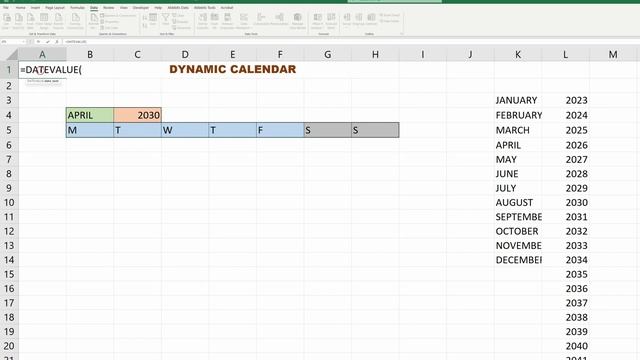The image size is (640, 360).
Task: Run Flash Fill
Action: click(x=214, y=20)
